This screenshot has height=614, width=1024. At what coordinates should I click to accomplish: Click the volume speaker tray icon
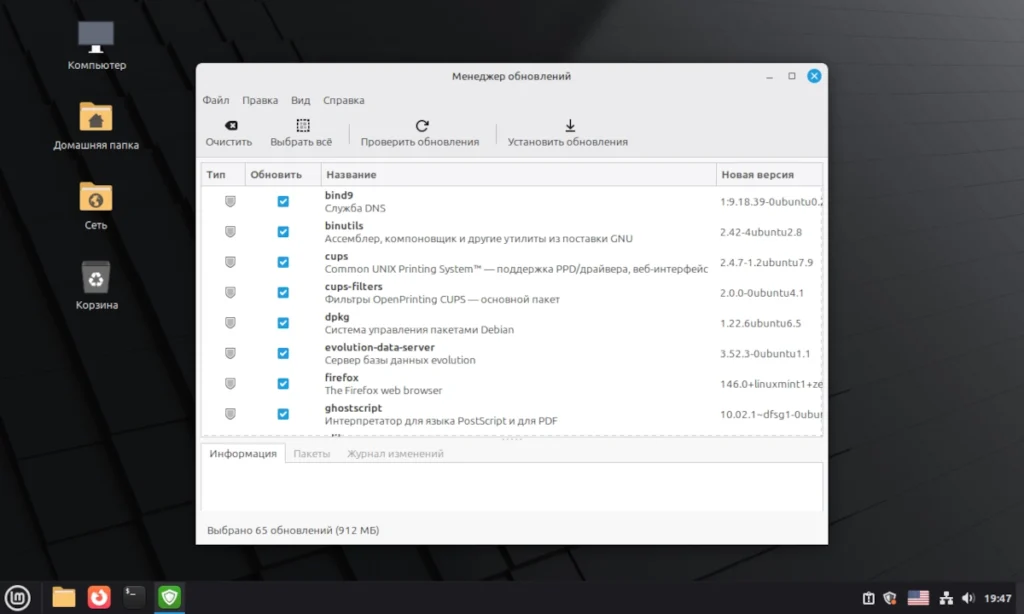968,598
